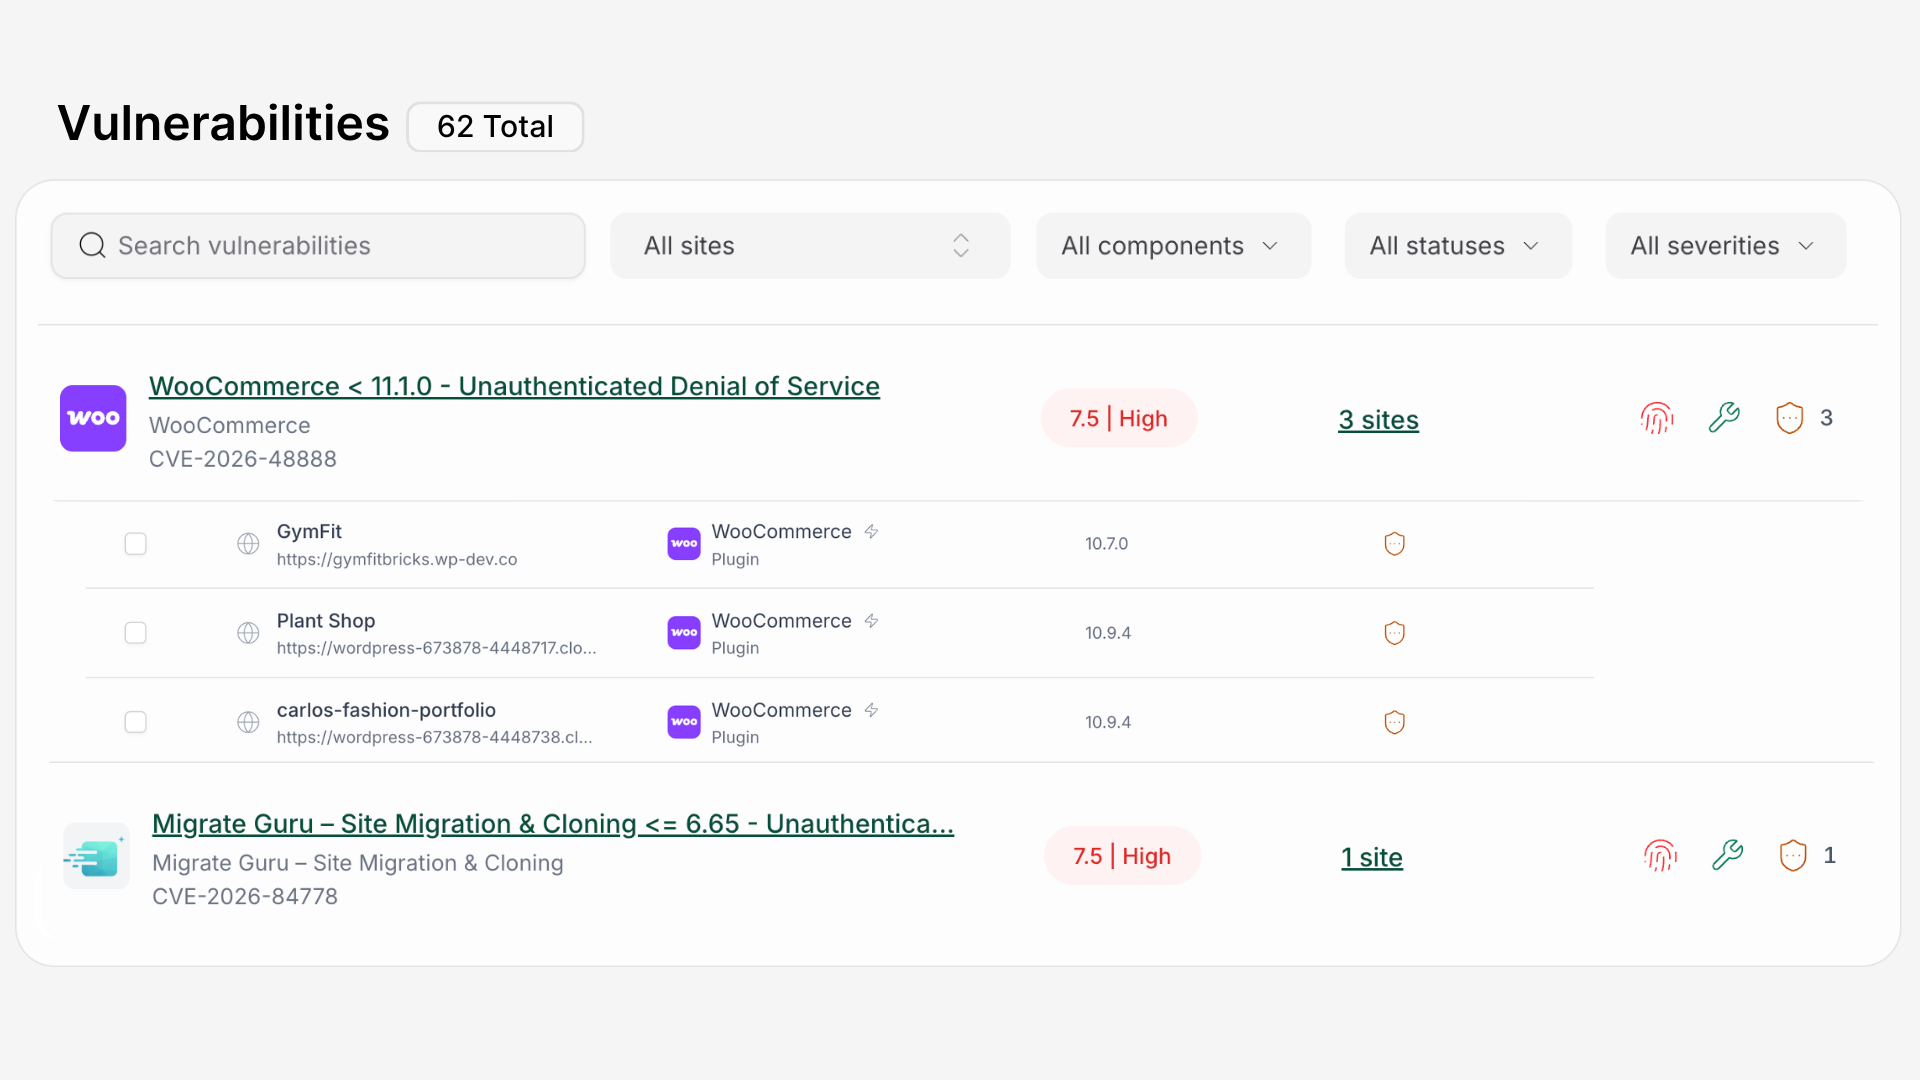The height and width of the screenshot is (1080, 1920).
Task: Tick the GymFit site checkbox
Action: click(x=135, y=543)
